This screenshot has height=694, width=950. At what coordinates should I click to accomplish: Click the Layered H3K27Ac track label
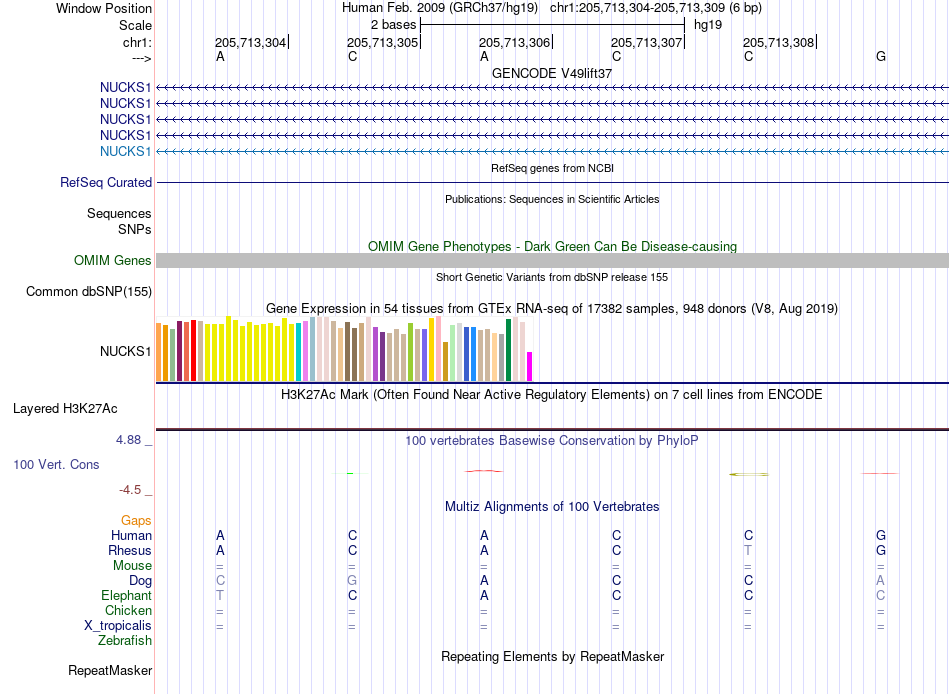65,409
